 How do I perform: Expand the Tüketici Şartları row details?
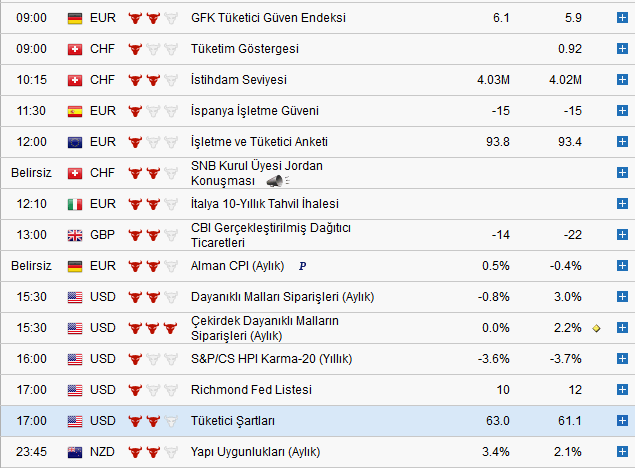tap(621, 421)
